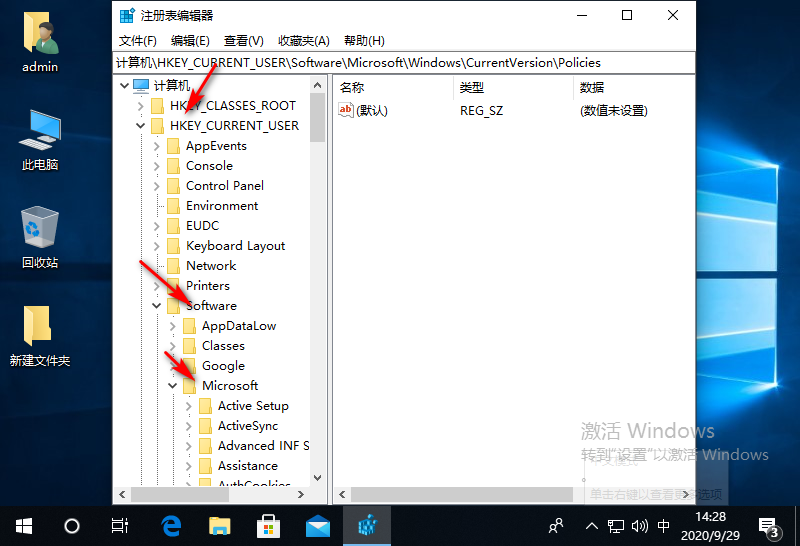The image size is (800, 546).
Task: Launch Microsoft Edge from taskbar
Action: pos(171,526)
